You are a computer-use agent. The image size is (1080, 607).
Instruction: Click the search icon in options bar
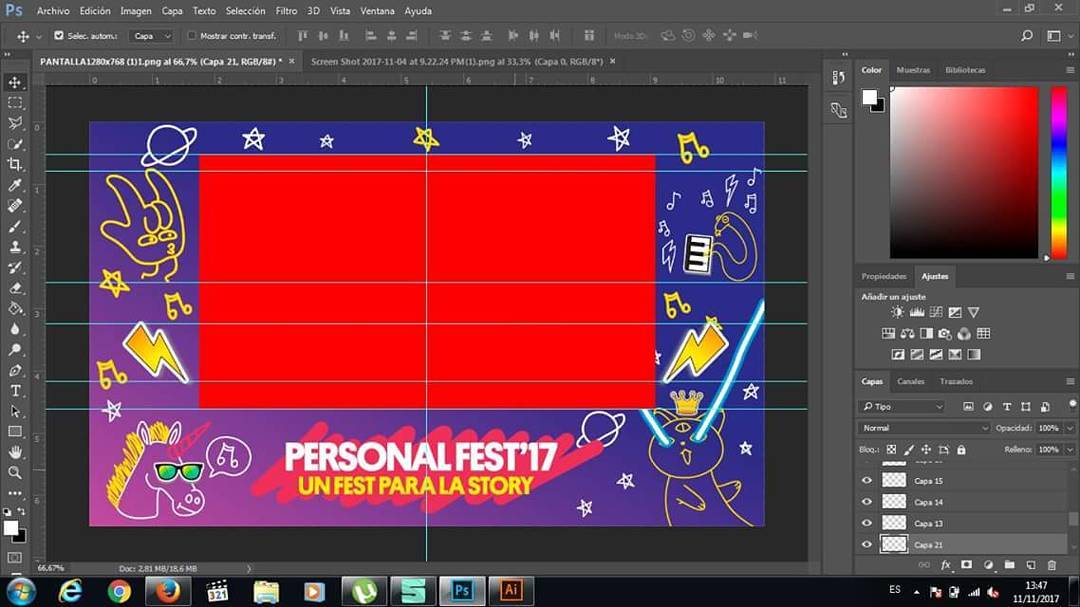[x=1027, y=36]
